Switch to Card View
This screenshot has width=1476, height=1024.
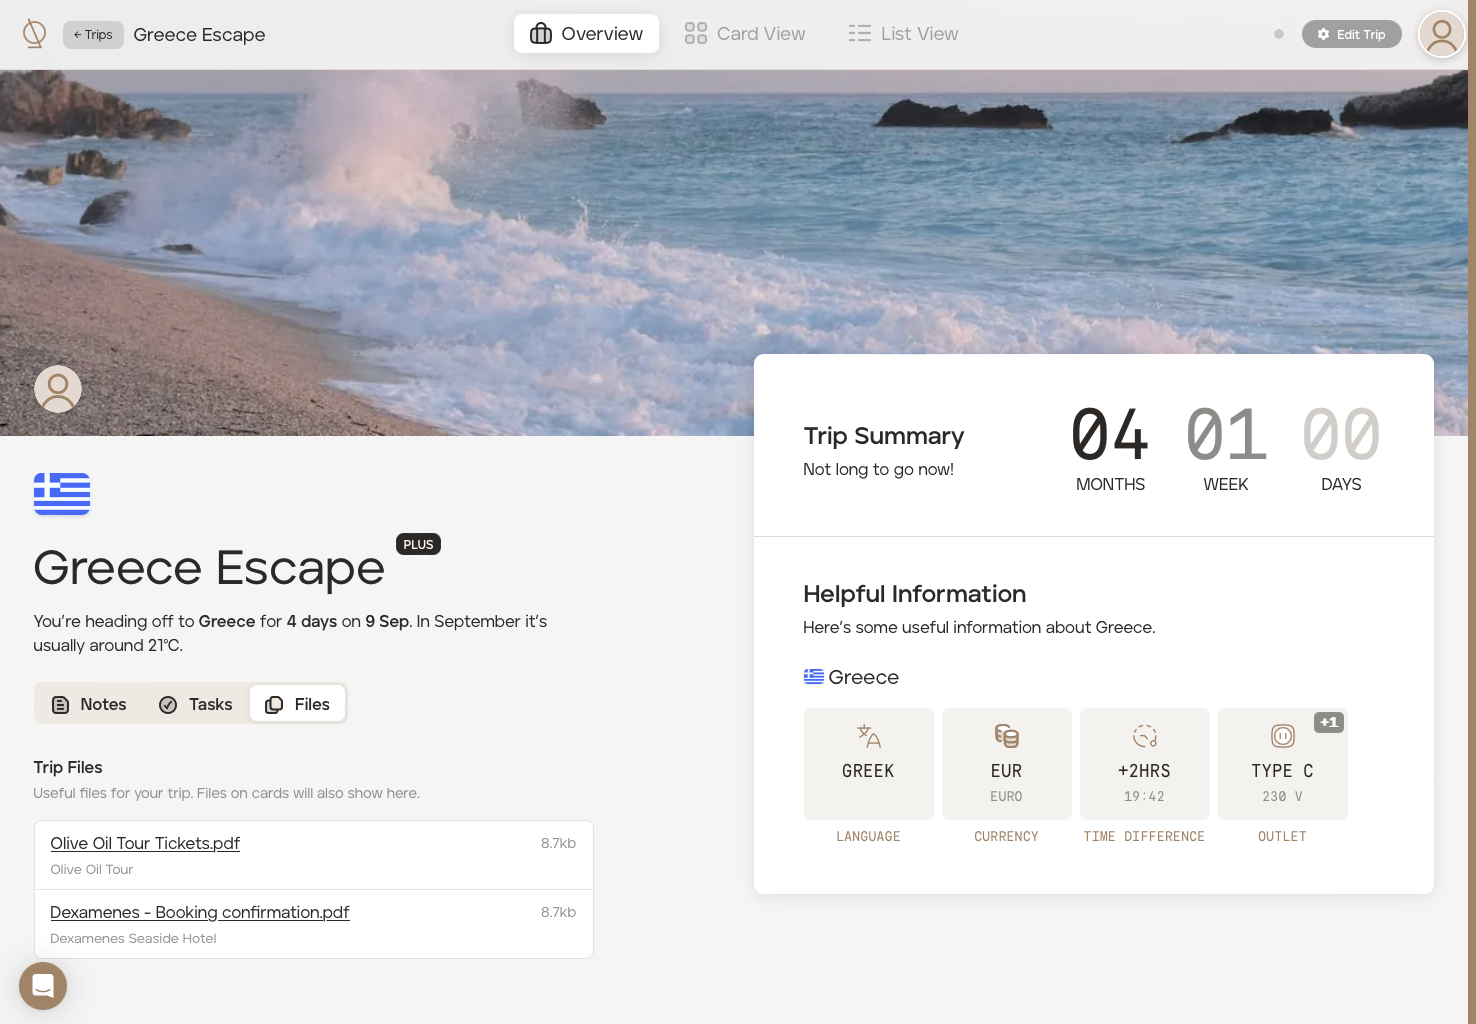click(x=745, y=34)
